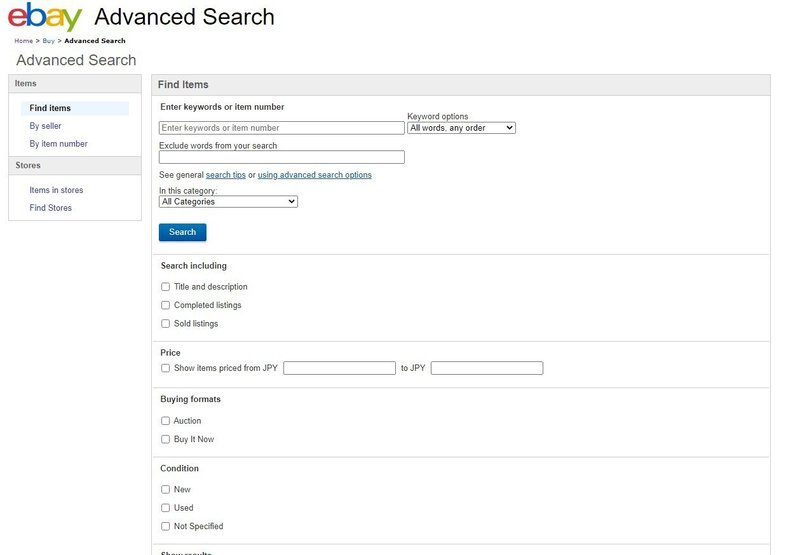Click the Price section heading
Screen dimensions: 800x555
coord(170,352)
